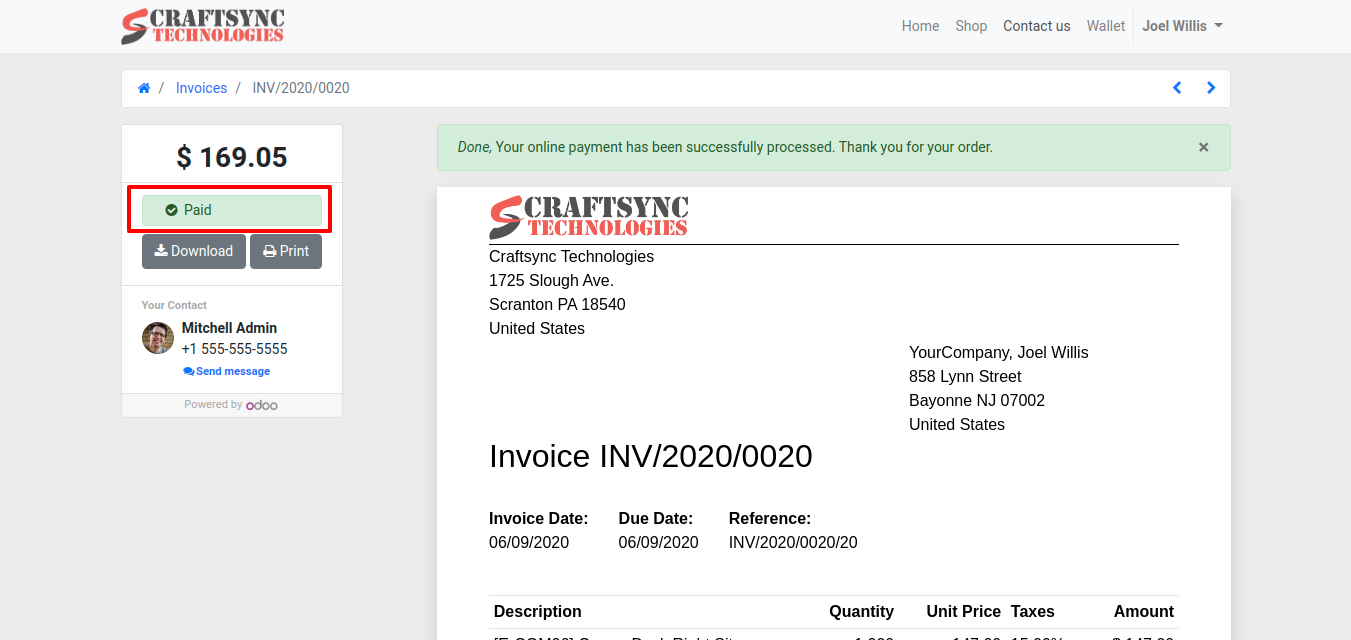The image size is (1351, 640).
Task: Open the Contact us page
Action: point(1036,26)
